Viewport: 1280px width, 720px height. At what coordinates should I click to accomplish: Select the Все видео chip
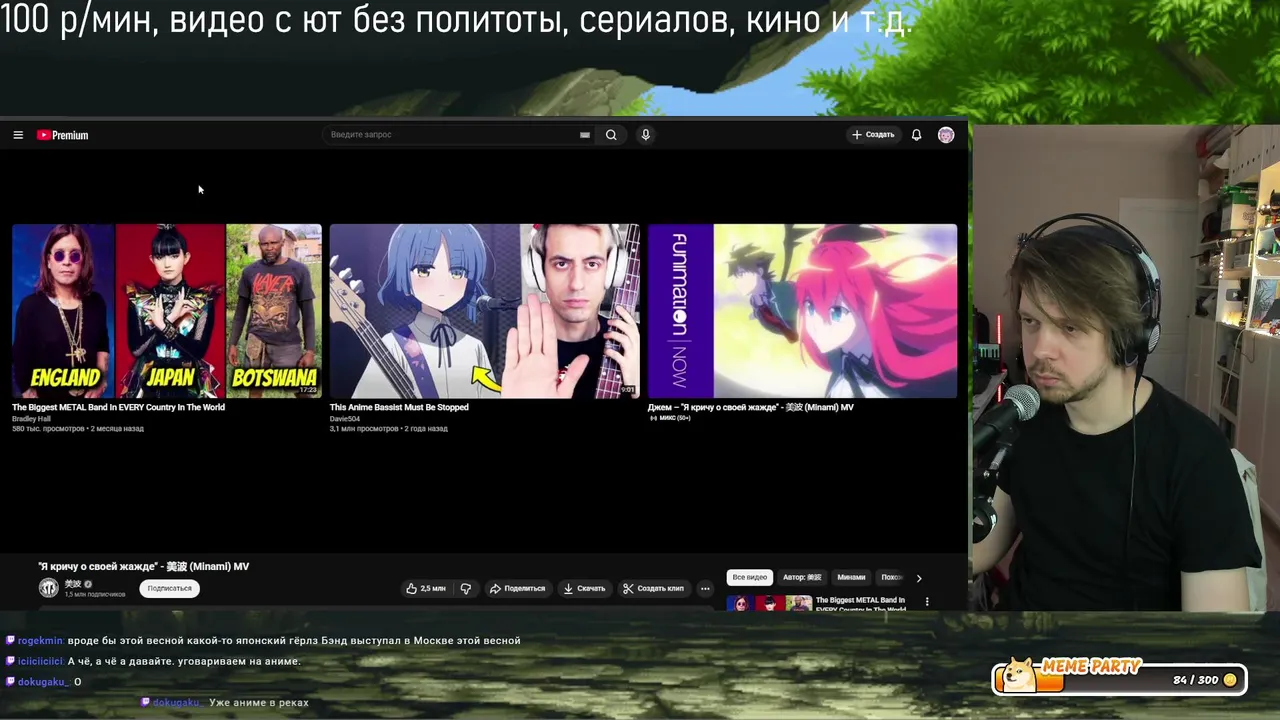[749, 577]
